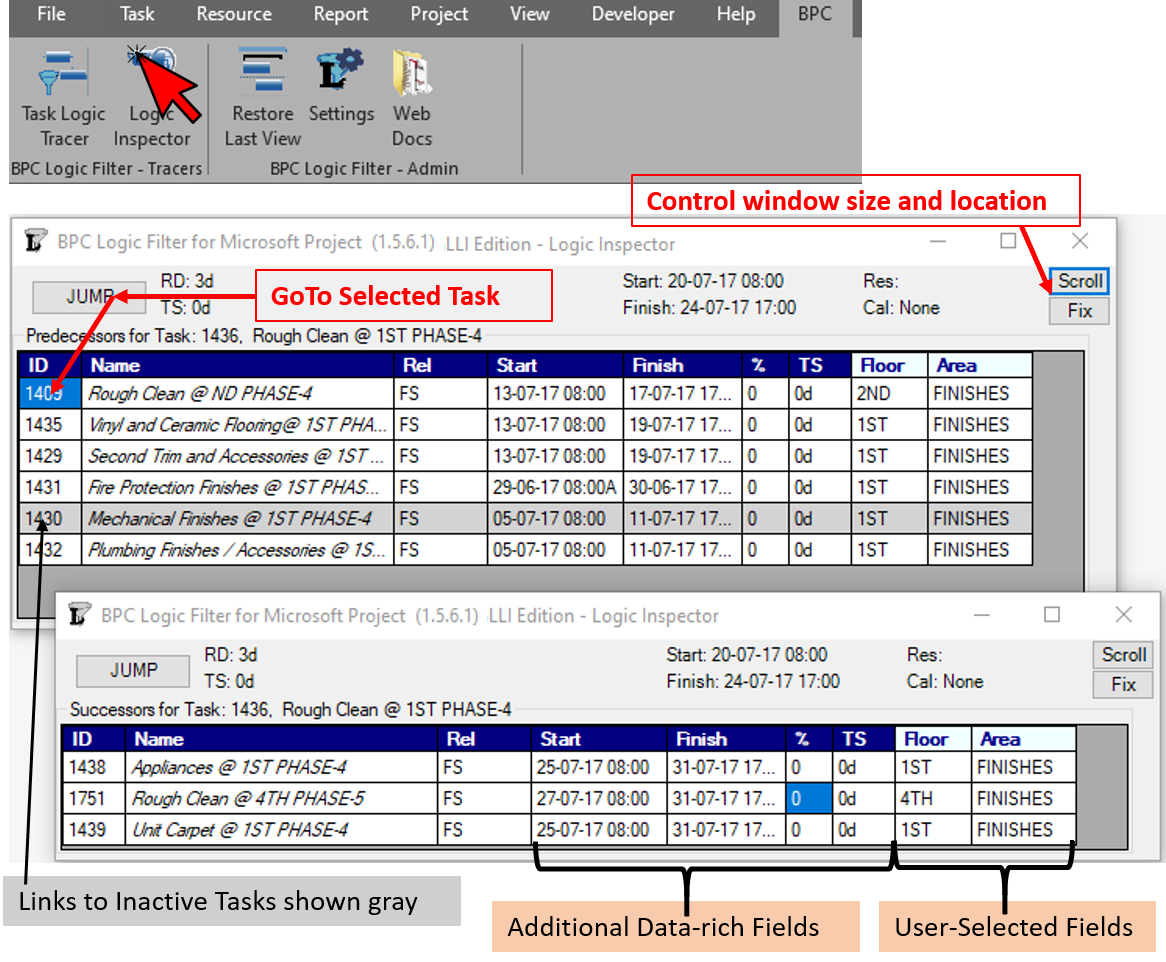The width and height of the screenshot is (1166, 962).
Task: Click the Scroll button in the Successors window
Action: pos(1124,655)
